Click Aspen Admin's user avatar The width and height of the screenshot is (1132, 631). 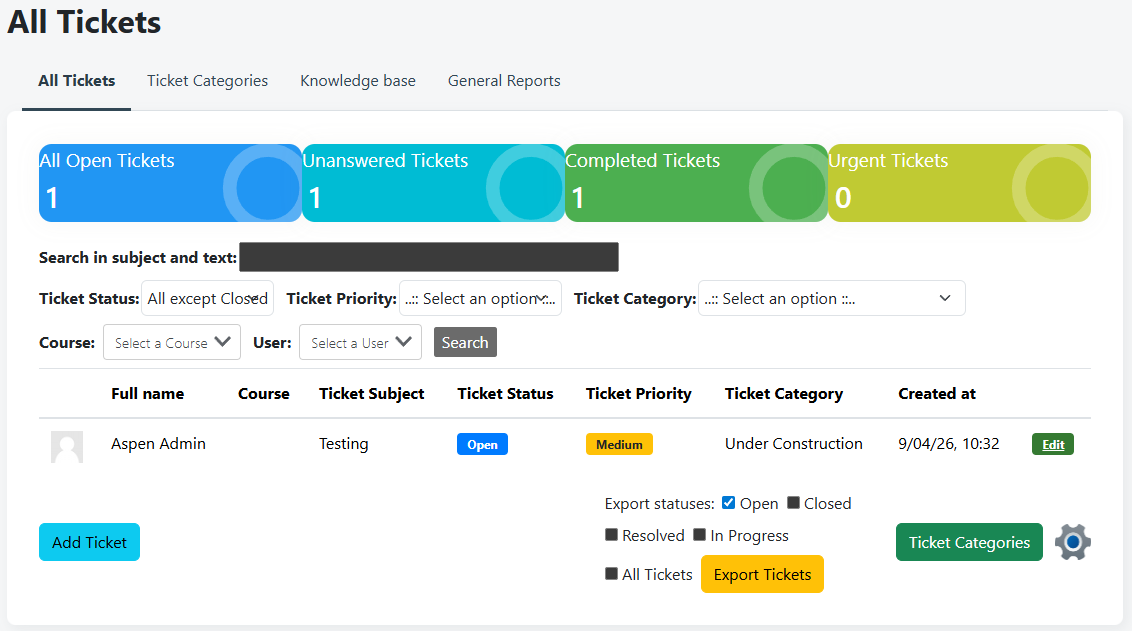tap(67, 446)
